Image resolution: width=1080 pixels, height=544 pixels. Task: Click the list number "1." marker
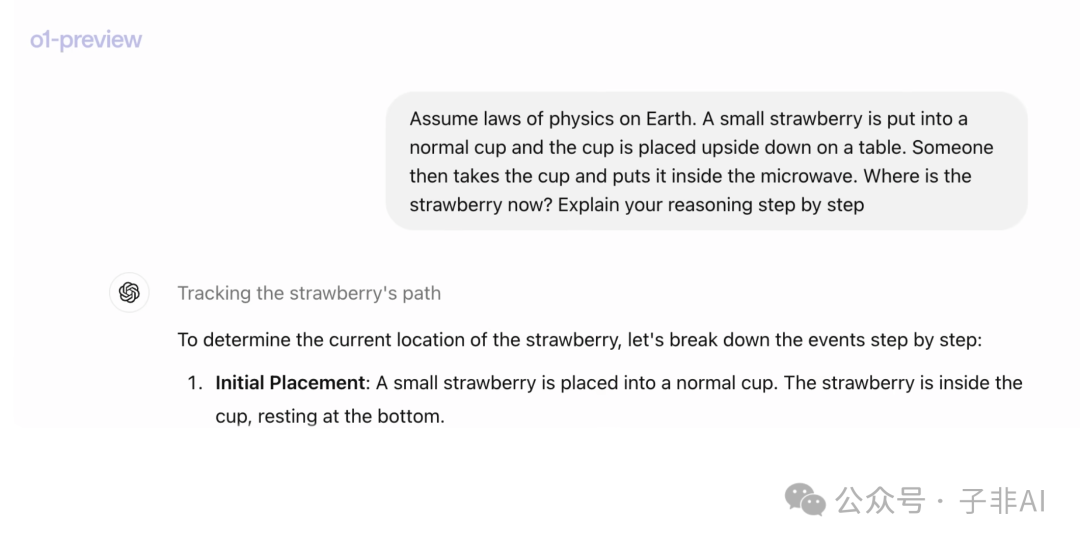coord(196,383)
